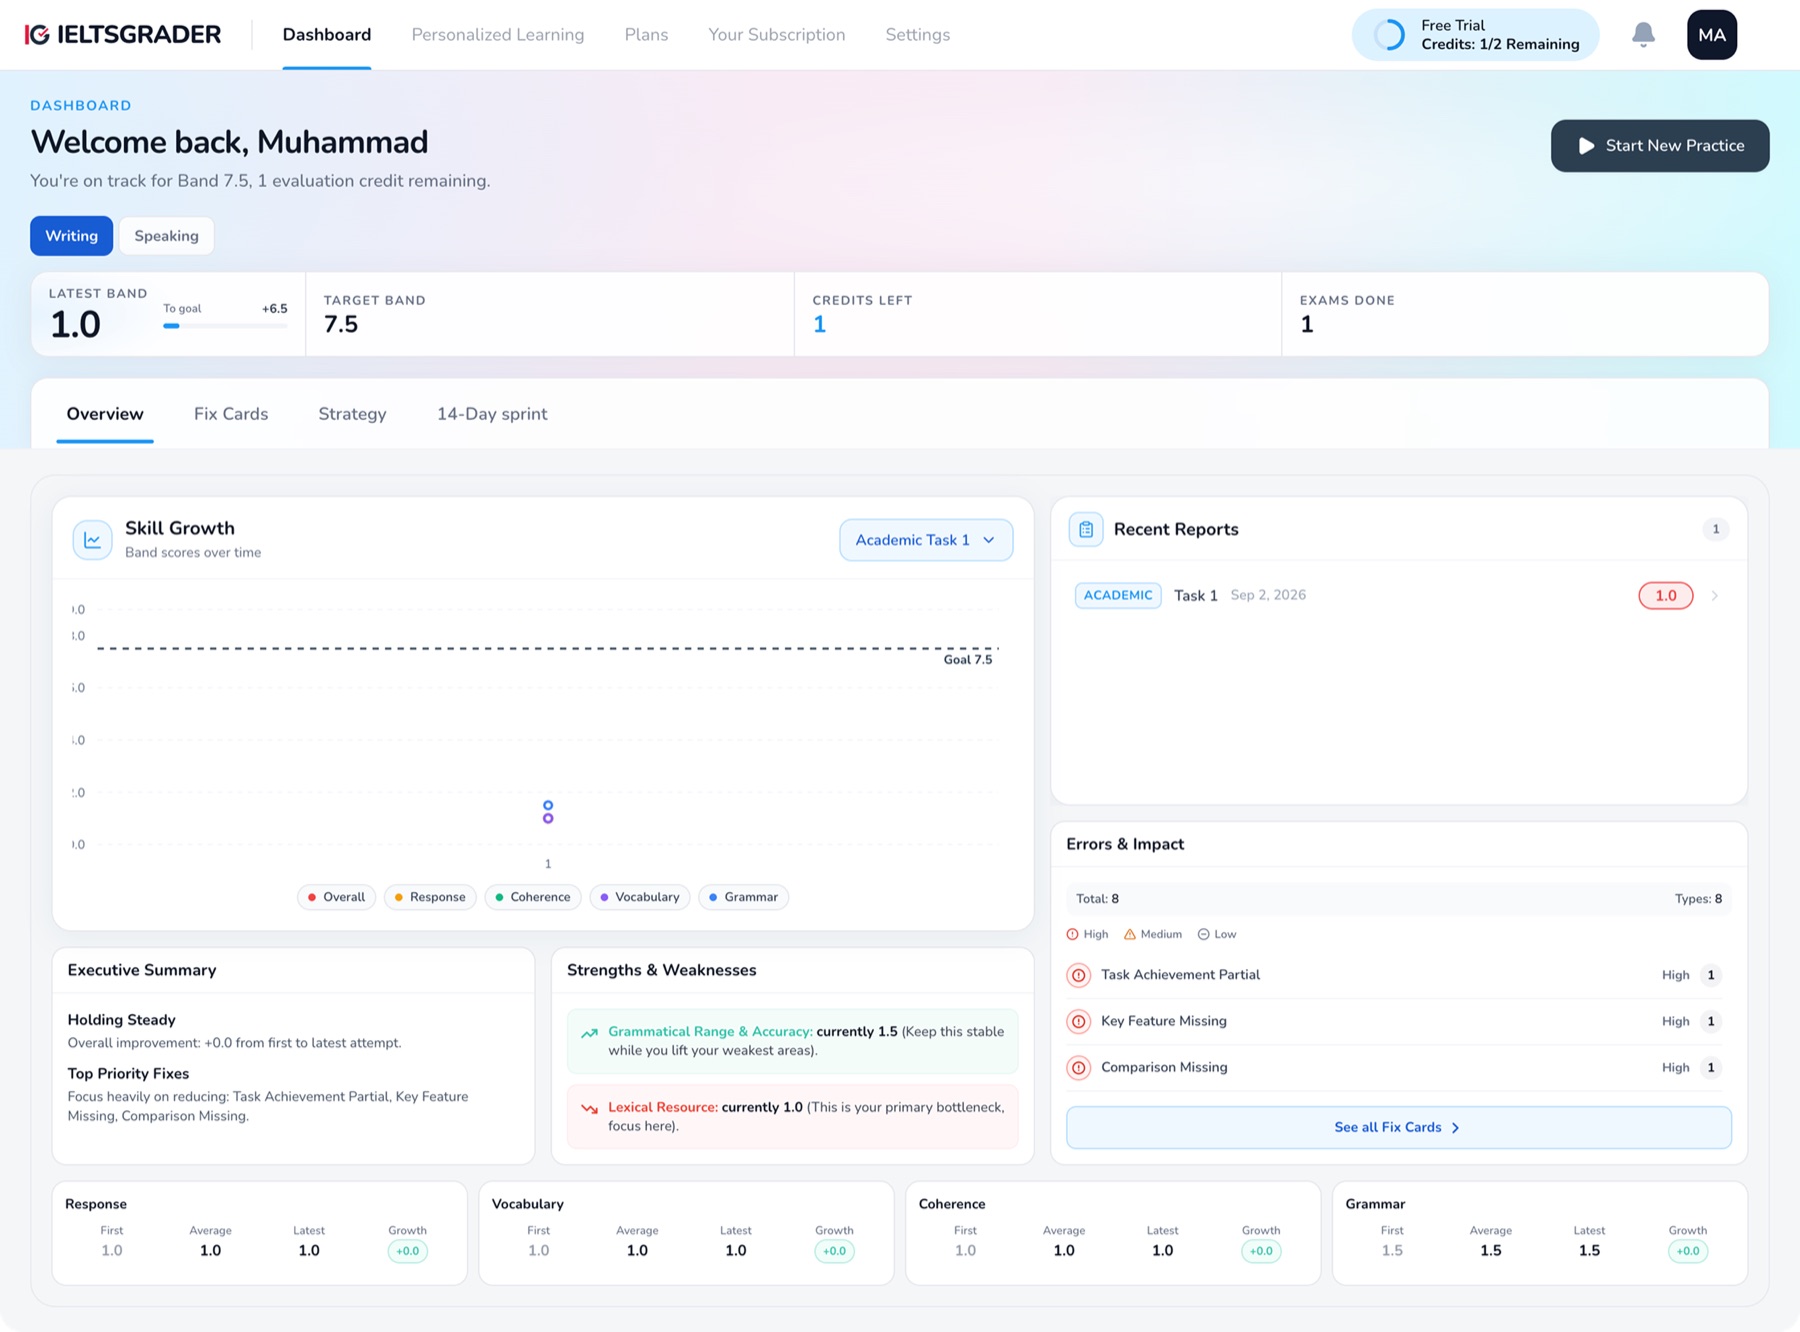Image resolution: width=1800 pixels, height=1332 pixels.
Task: Switch to the Writing mode
Action: point(71,236)
